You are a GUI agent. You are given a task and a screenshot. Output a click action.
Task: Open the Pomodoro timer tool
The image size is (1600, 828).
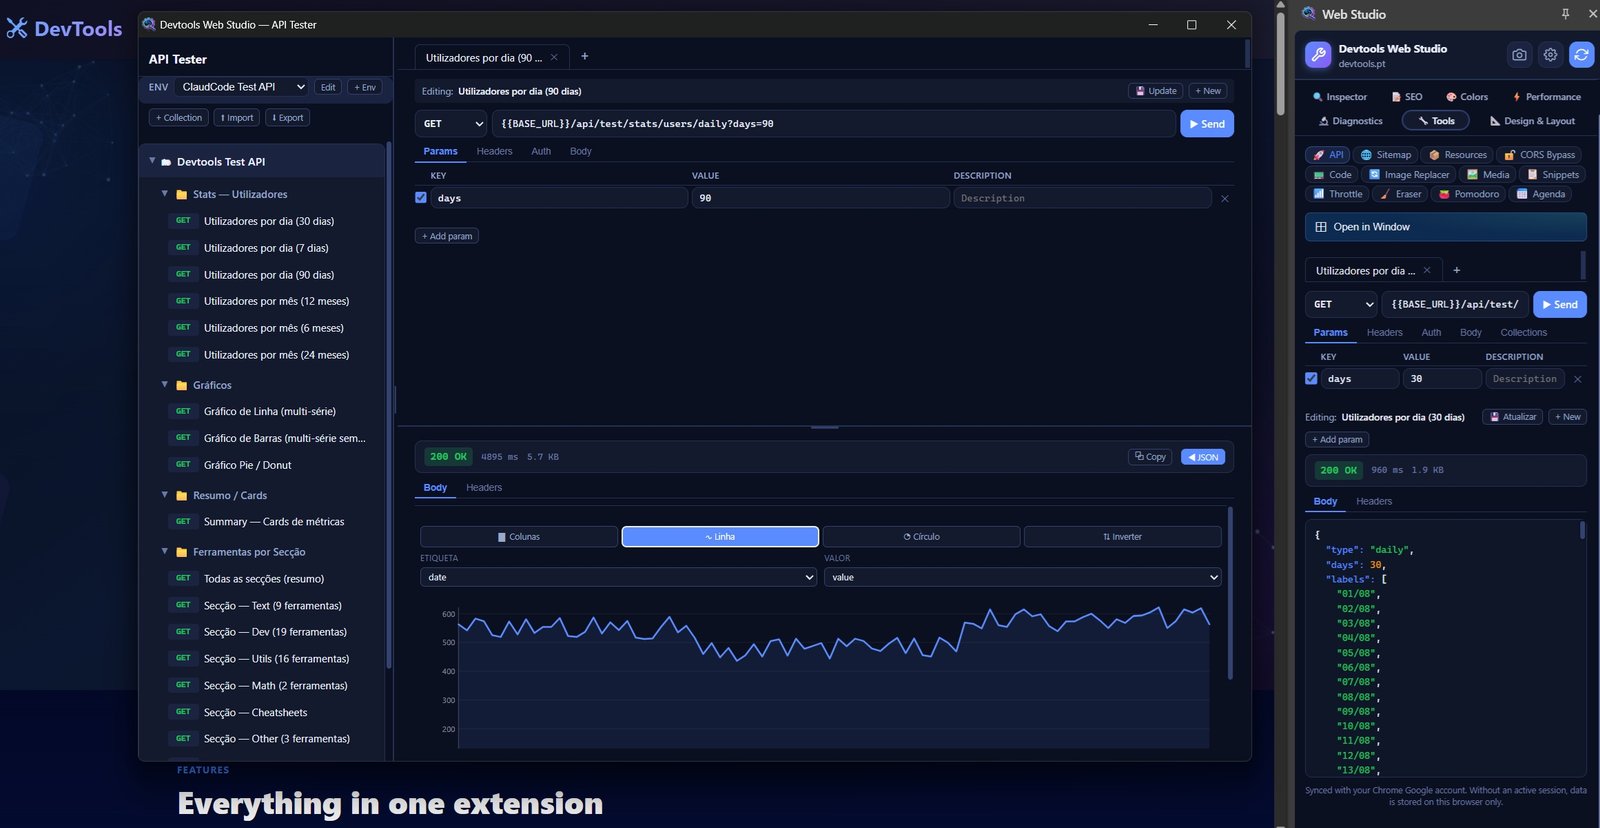pos(1469,194)
